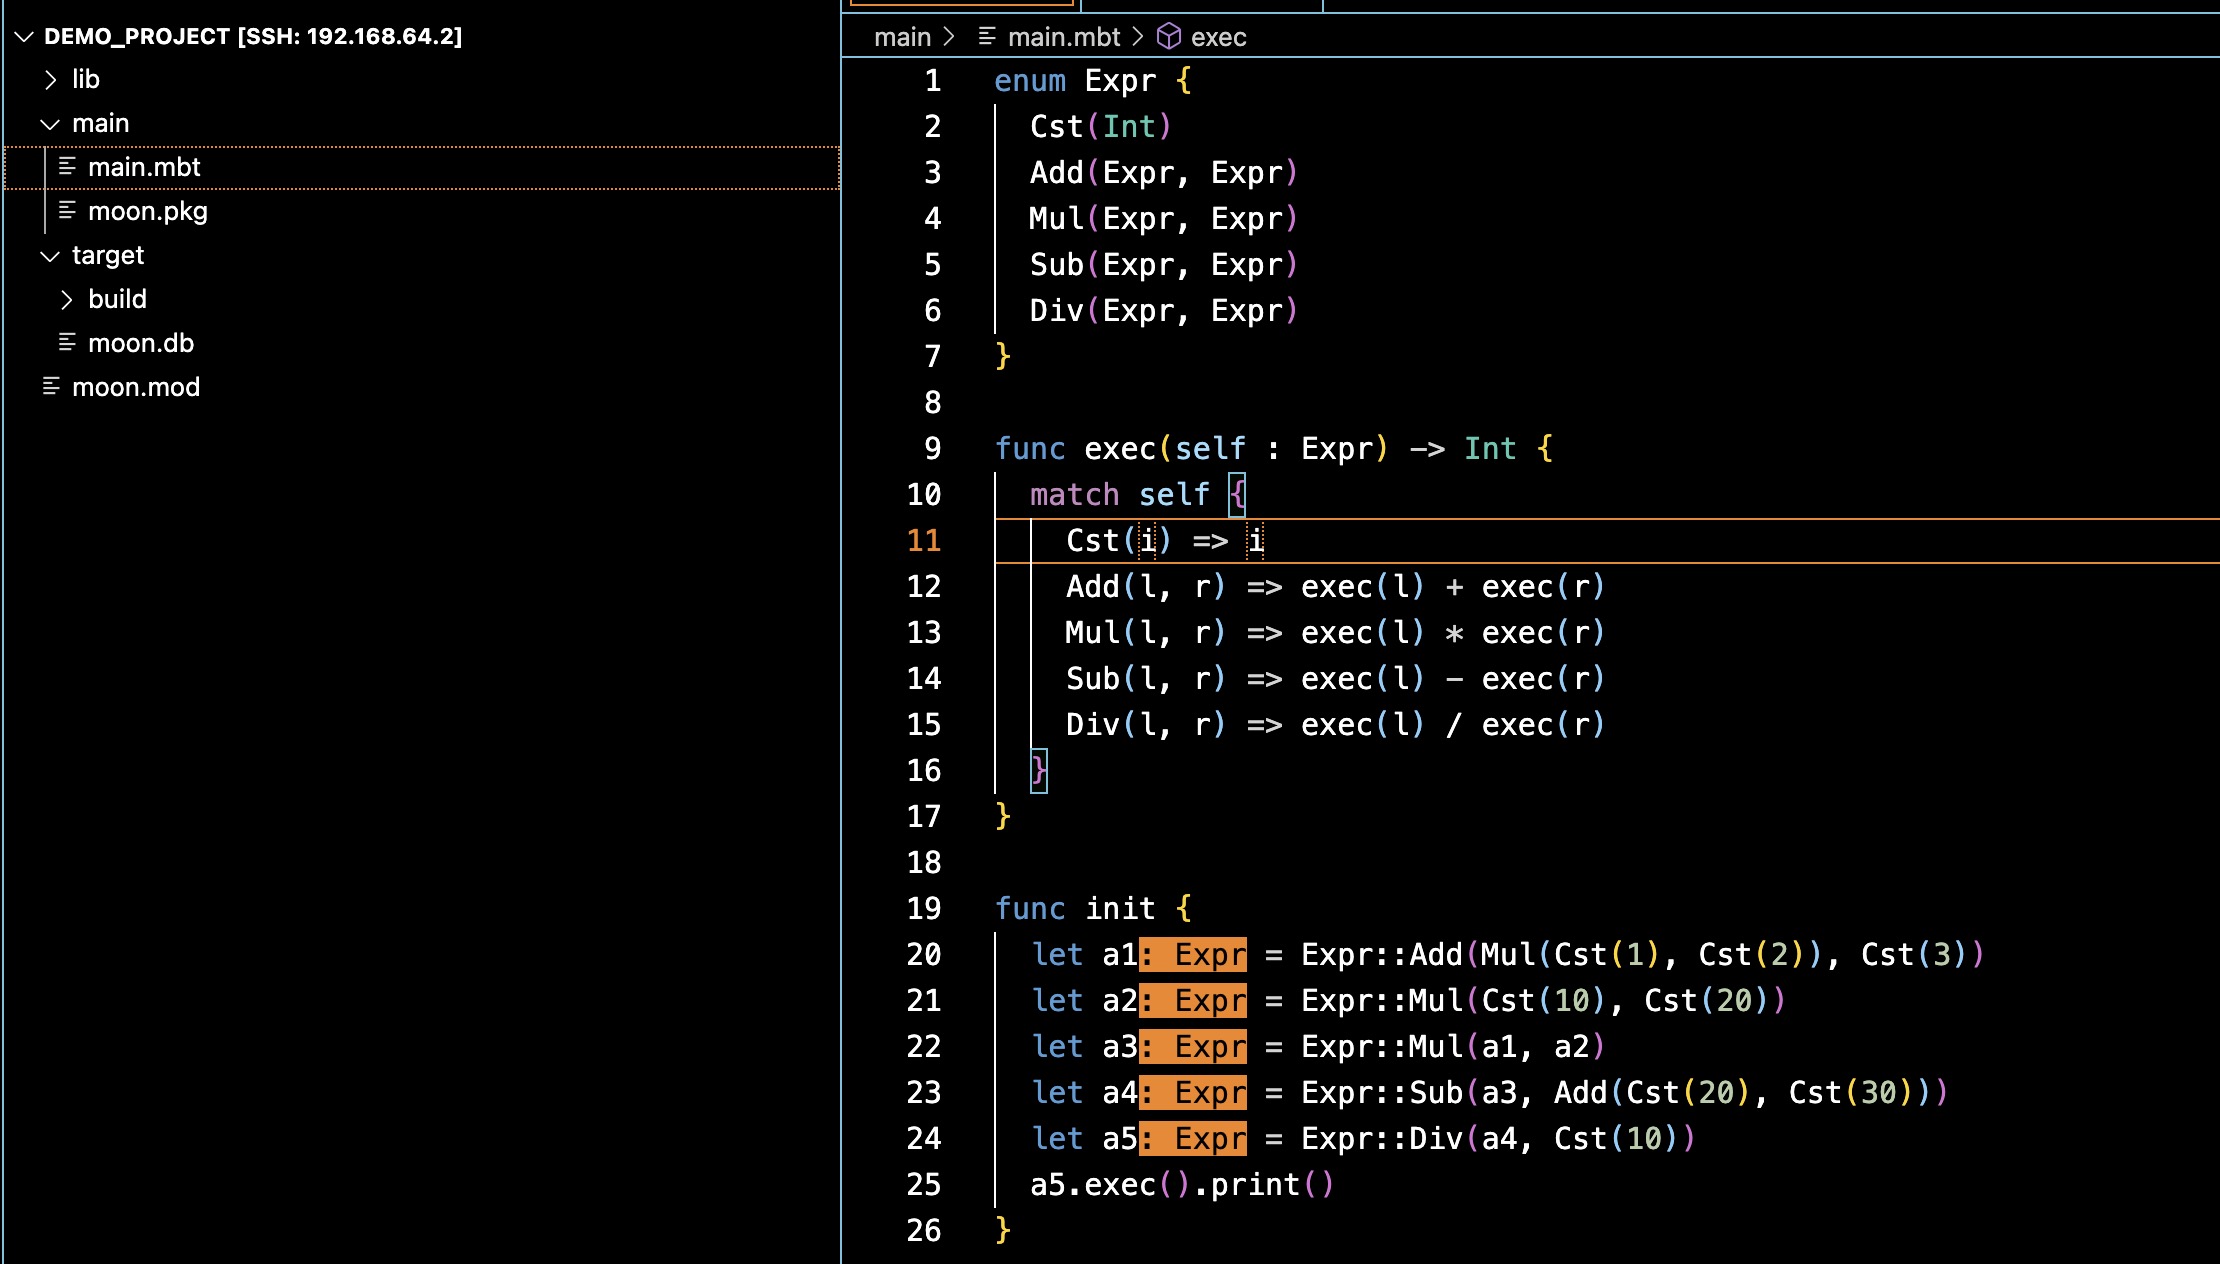Click 'Add(l, r)' pattern on line 12
The image size is (2220, 1264).
tap(1146, 587)
